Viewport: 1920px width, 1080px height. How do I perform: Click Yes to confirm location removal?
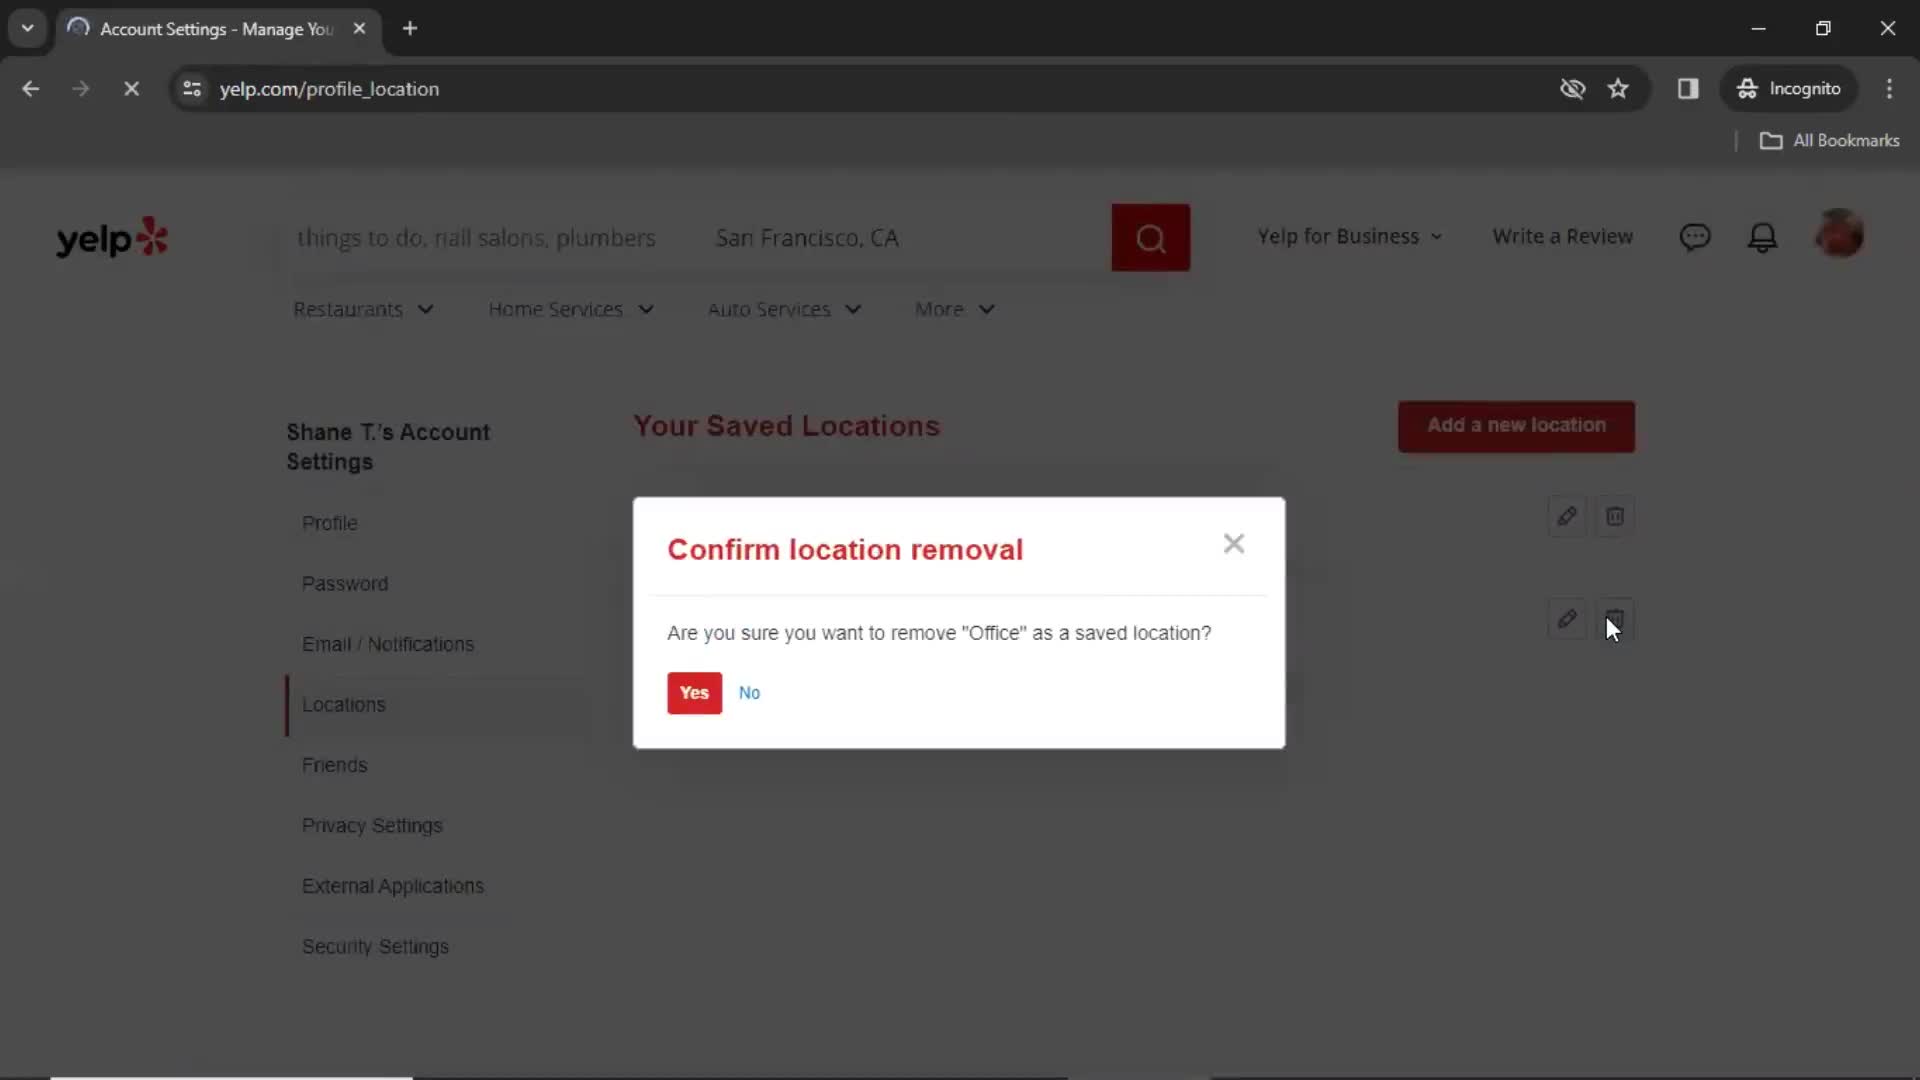[695, 692]
